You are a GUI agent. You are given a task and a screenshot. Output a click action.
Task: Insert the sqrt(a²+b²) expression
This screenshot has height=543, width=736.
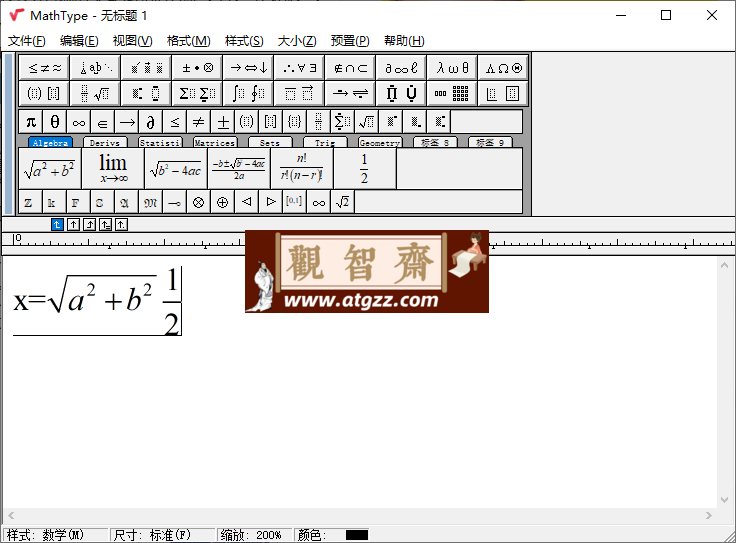50,169
